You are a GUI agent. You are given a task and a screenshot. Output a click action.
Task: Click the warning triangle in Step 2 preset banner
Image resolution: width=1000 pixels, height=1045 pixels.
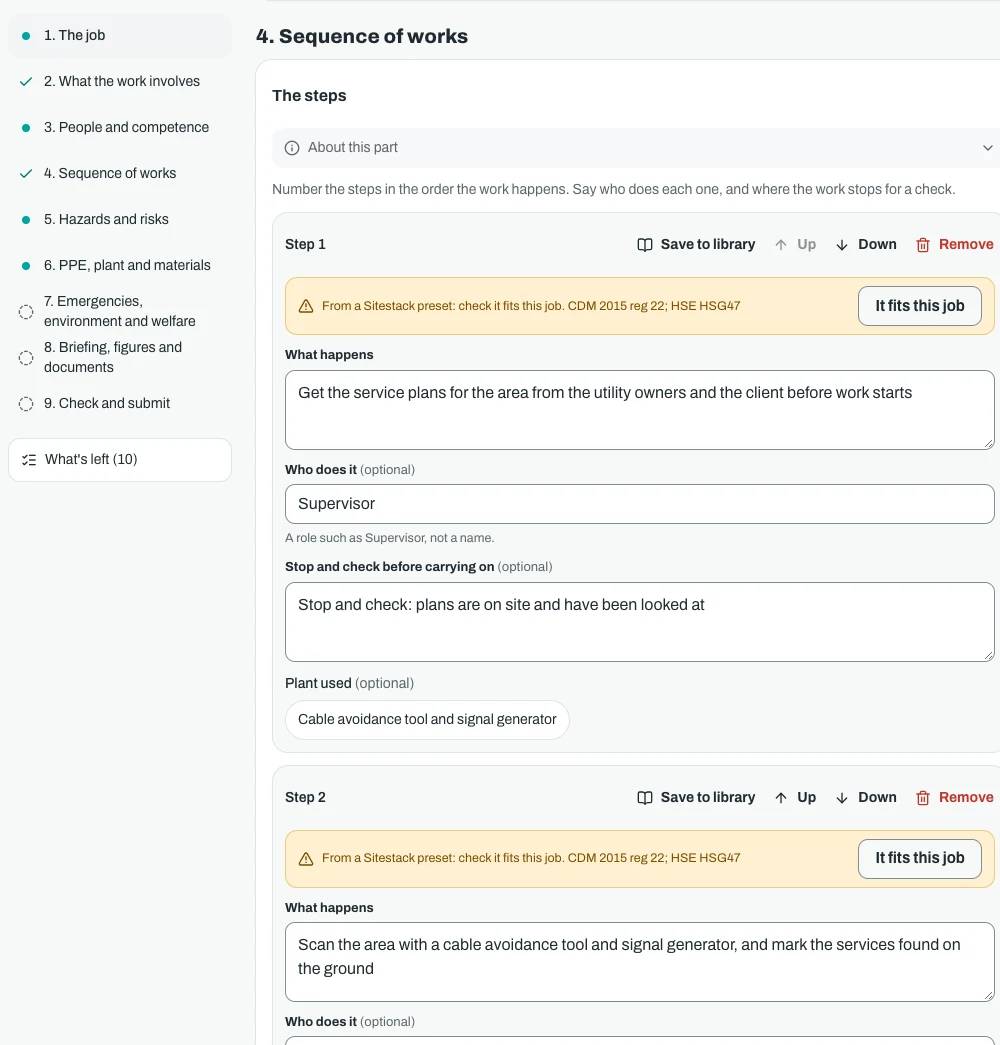pos(306,858)
